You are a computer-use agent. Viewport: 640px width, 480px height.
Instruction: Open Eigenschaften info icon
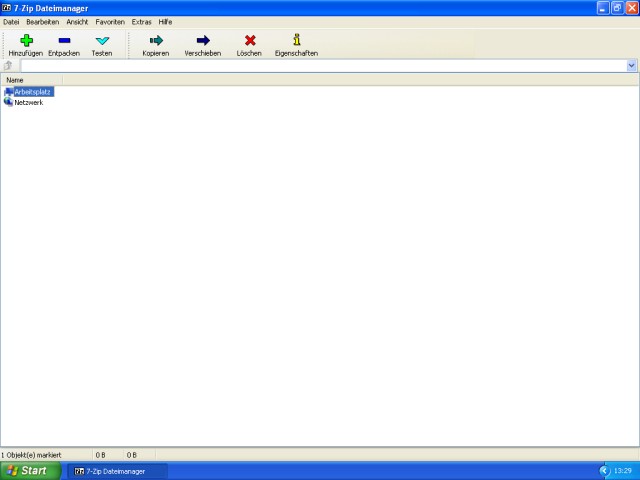[297, 39]
